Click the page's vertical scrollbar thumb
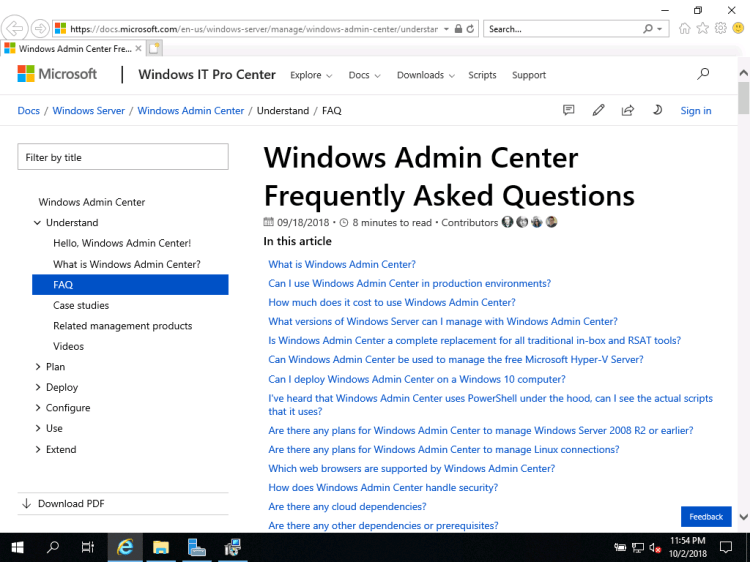 tap(743, 100)
